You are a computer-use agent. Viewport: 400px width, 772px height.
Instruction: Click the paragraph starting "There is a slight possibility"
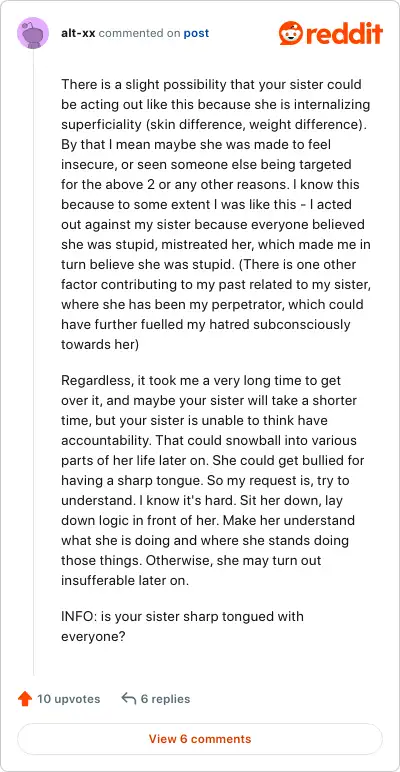pyautogui.click(x=216, y=214)
